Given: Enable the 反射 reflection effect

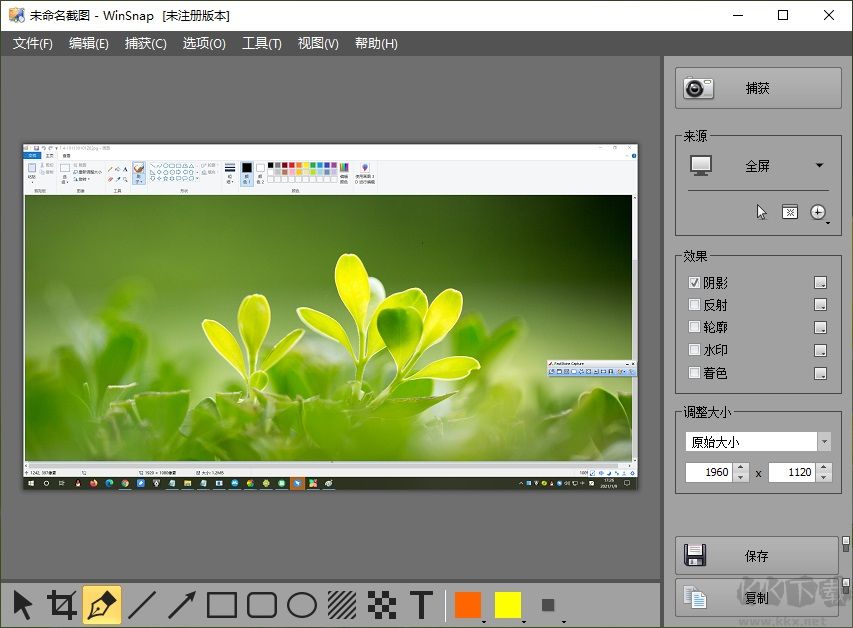Looking at the screenshot, I should (696, 305).
